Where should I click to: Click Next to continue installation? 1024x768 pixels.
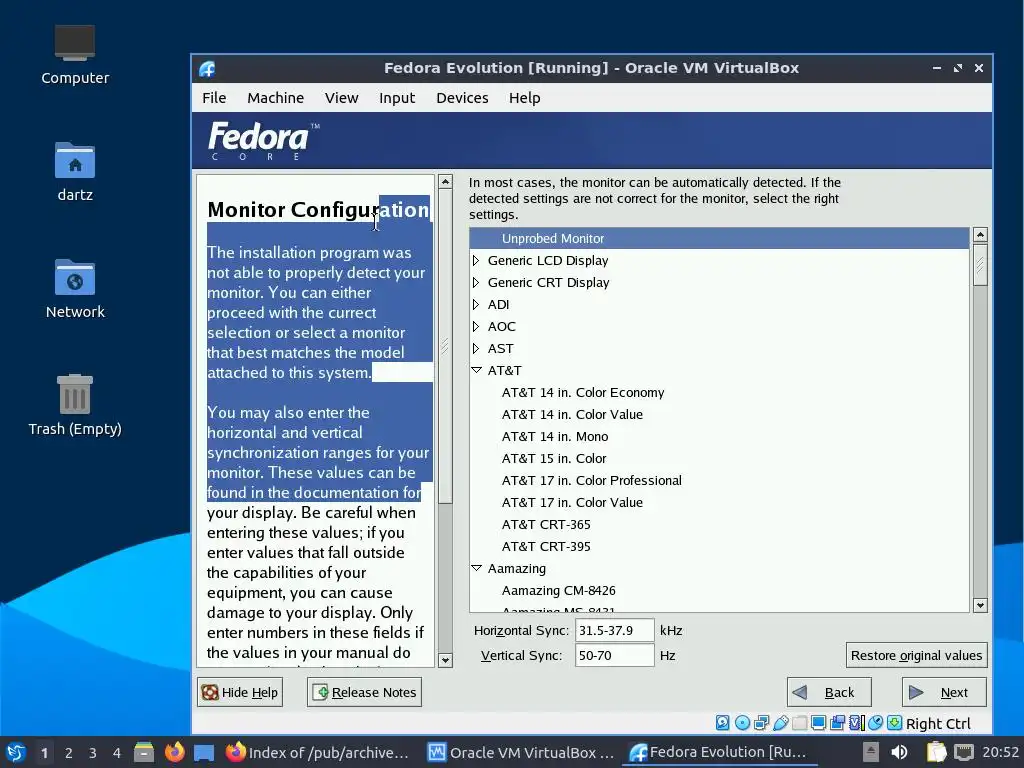(x=944, y=692)
